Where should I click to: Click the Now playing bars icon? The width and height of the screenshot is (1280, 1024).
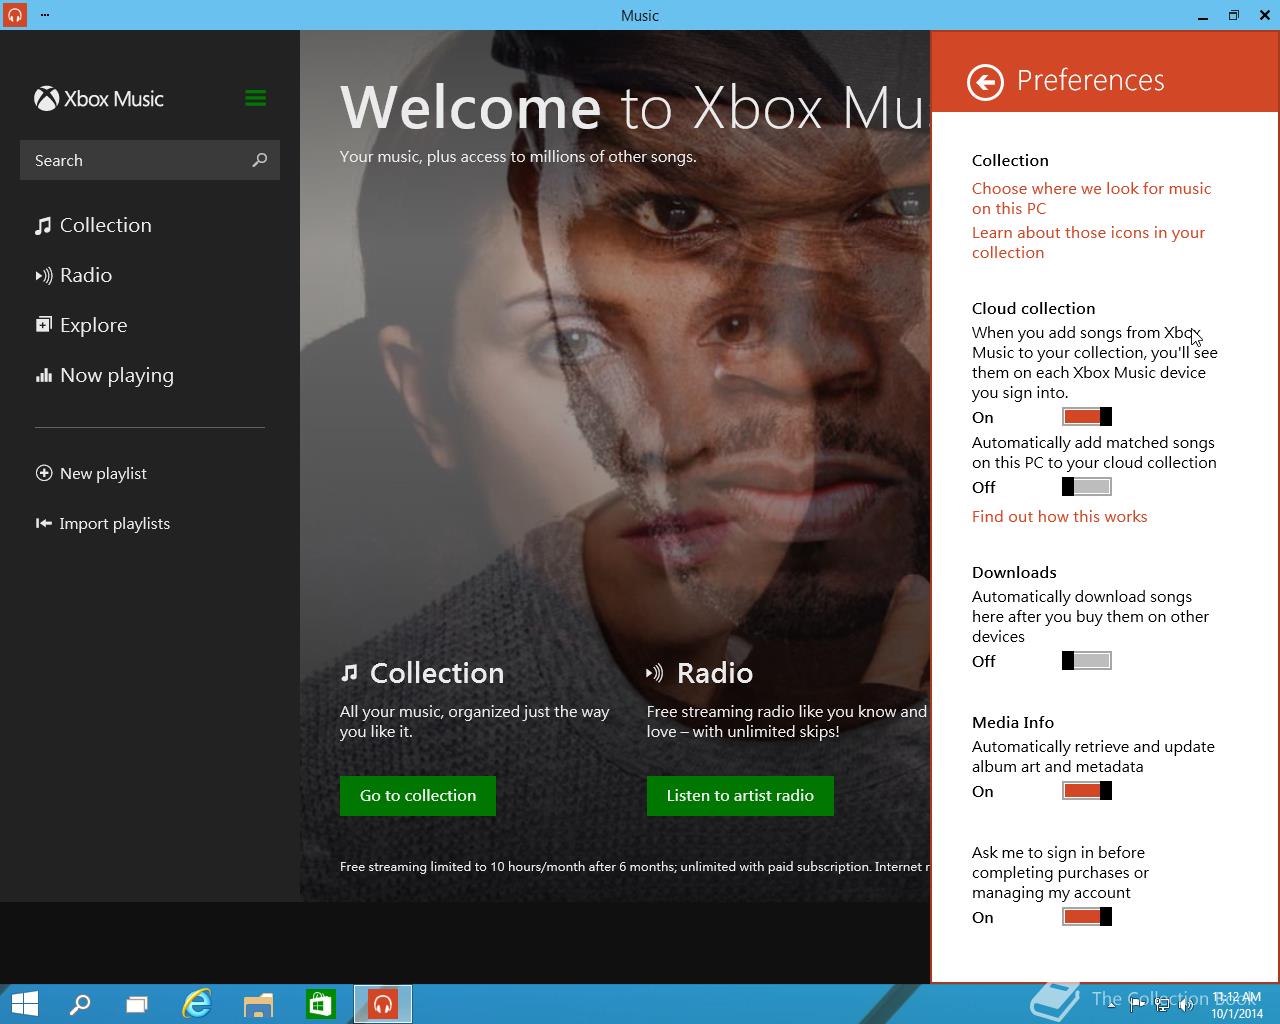click(x=44, y=376)
